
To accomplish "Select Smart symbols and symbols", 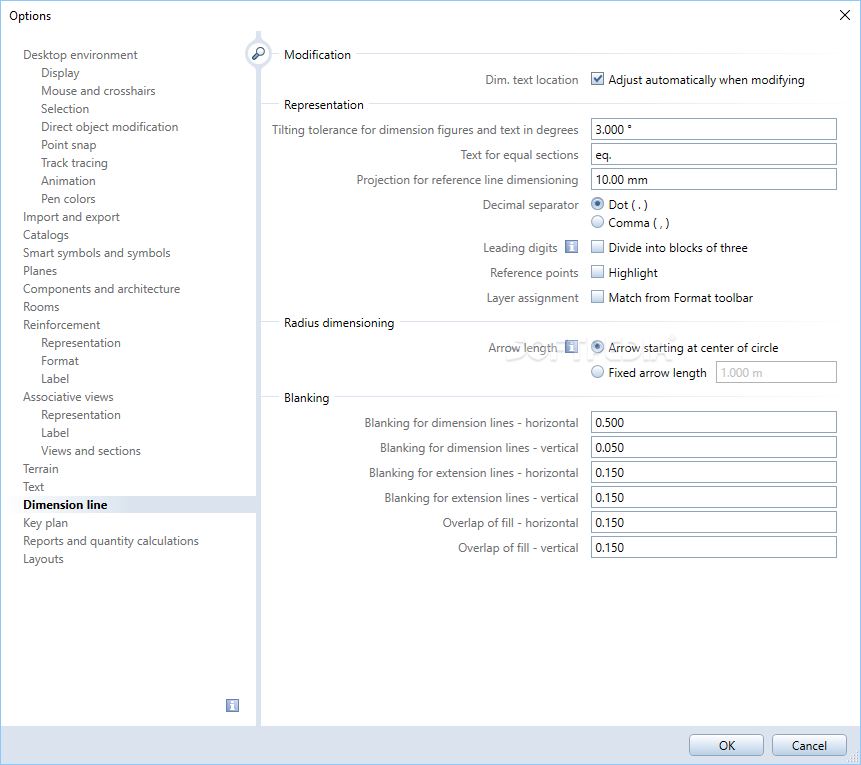I will pyautogui.click(x=97, y=253).
